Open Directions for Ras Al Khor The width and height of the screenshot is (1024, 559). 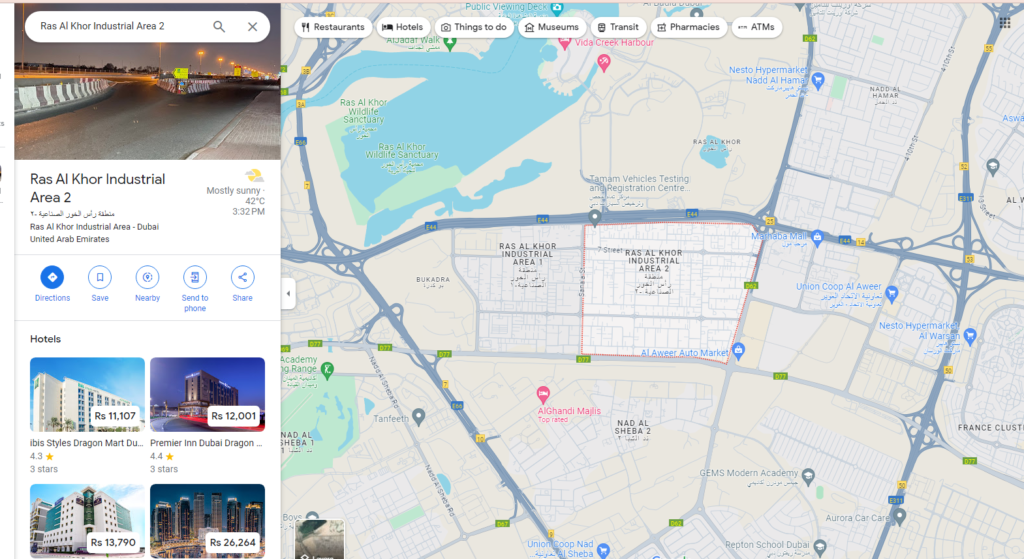click(52, 277)
